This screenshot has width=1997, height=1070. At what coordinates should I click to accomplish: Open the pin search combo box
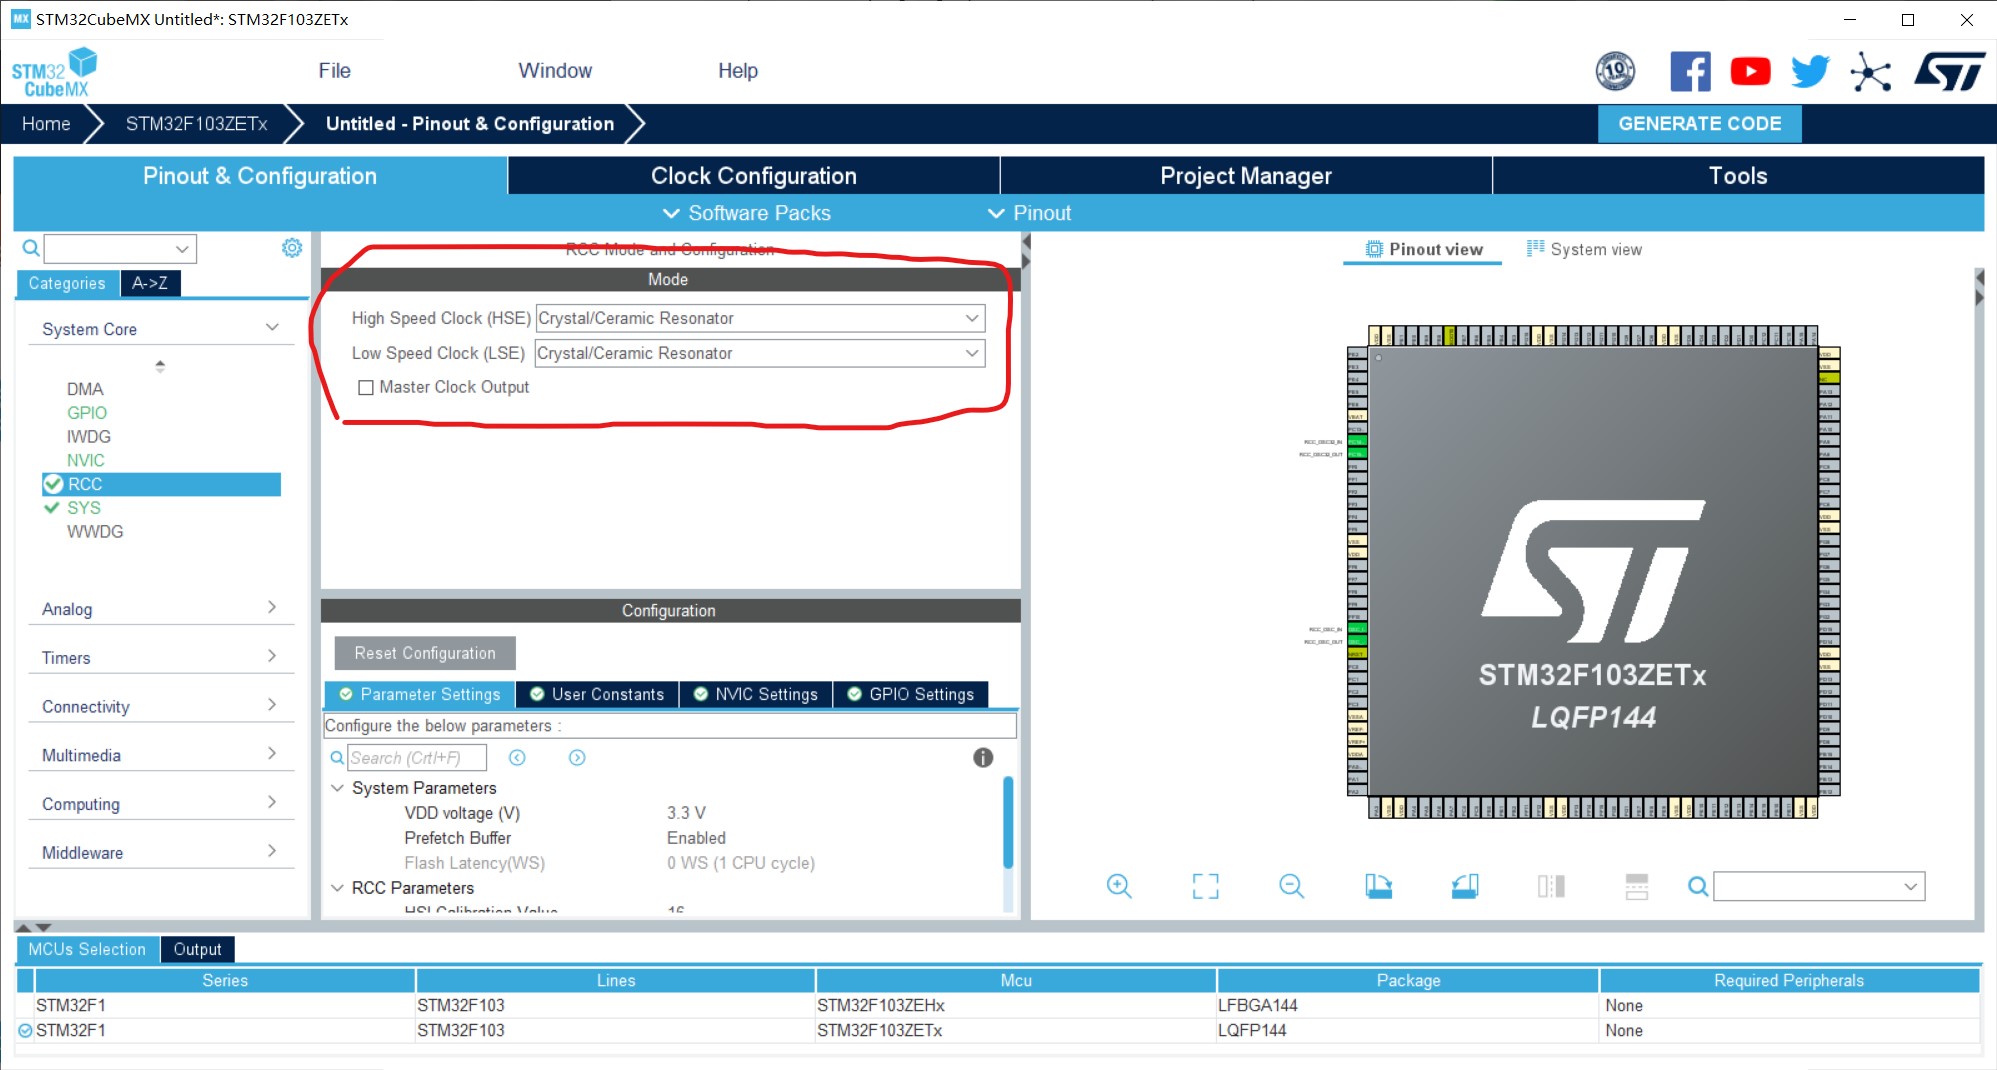pyautogui.click(x=1819, y=886)
